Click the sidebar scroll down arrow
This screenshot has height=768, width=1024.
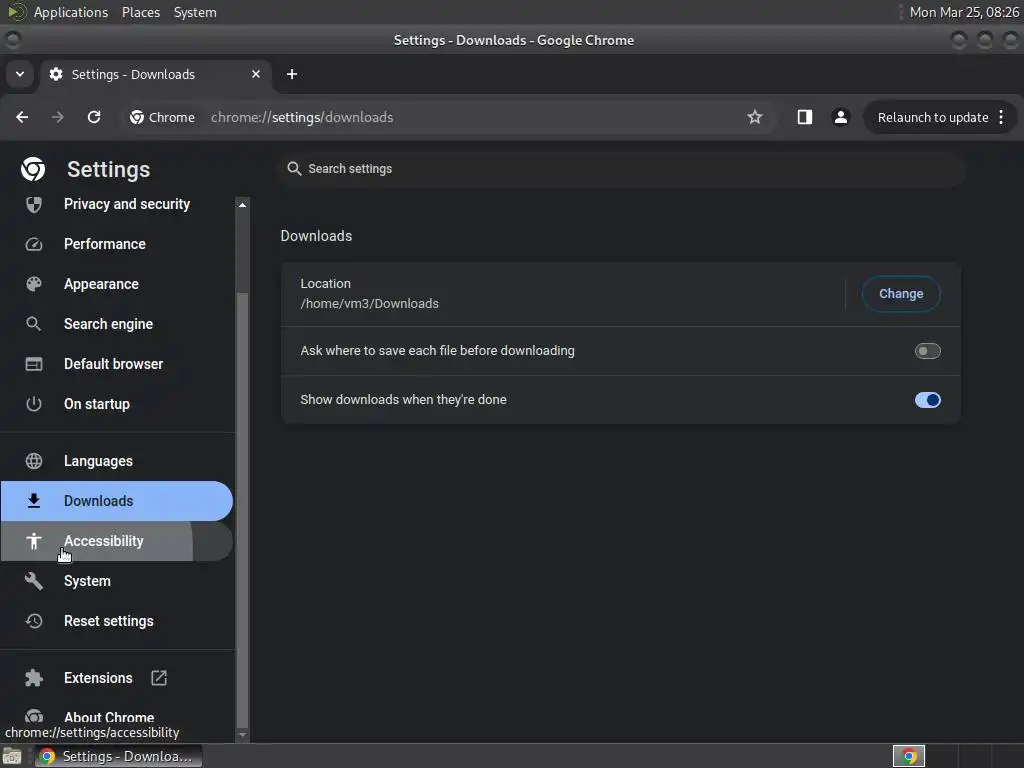tap(242, 735)
